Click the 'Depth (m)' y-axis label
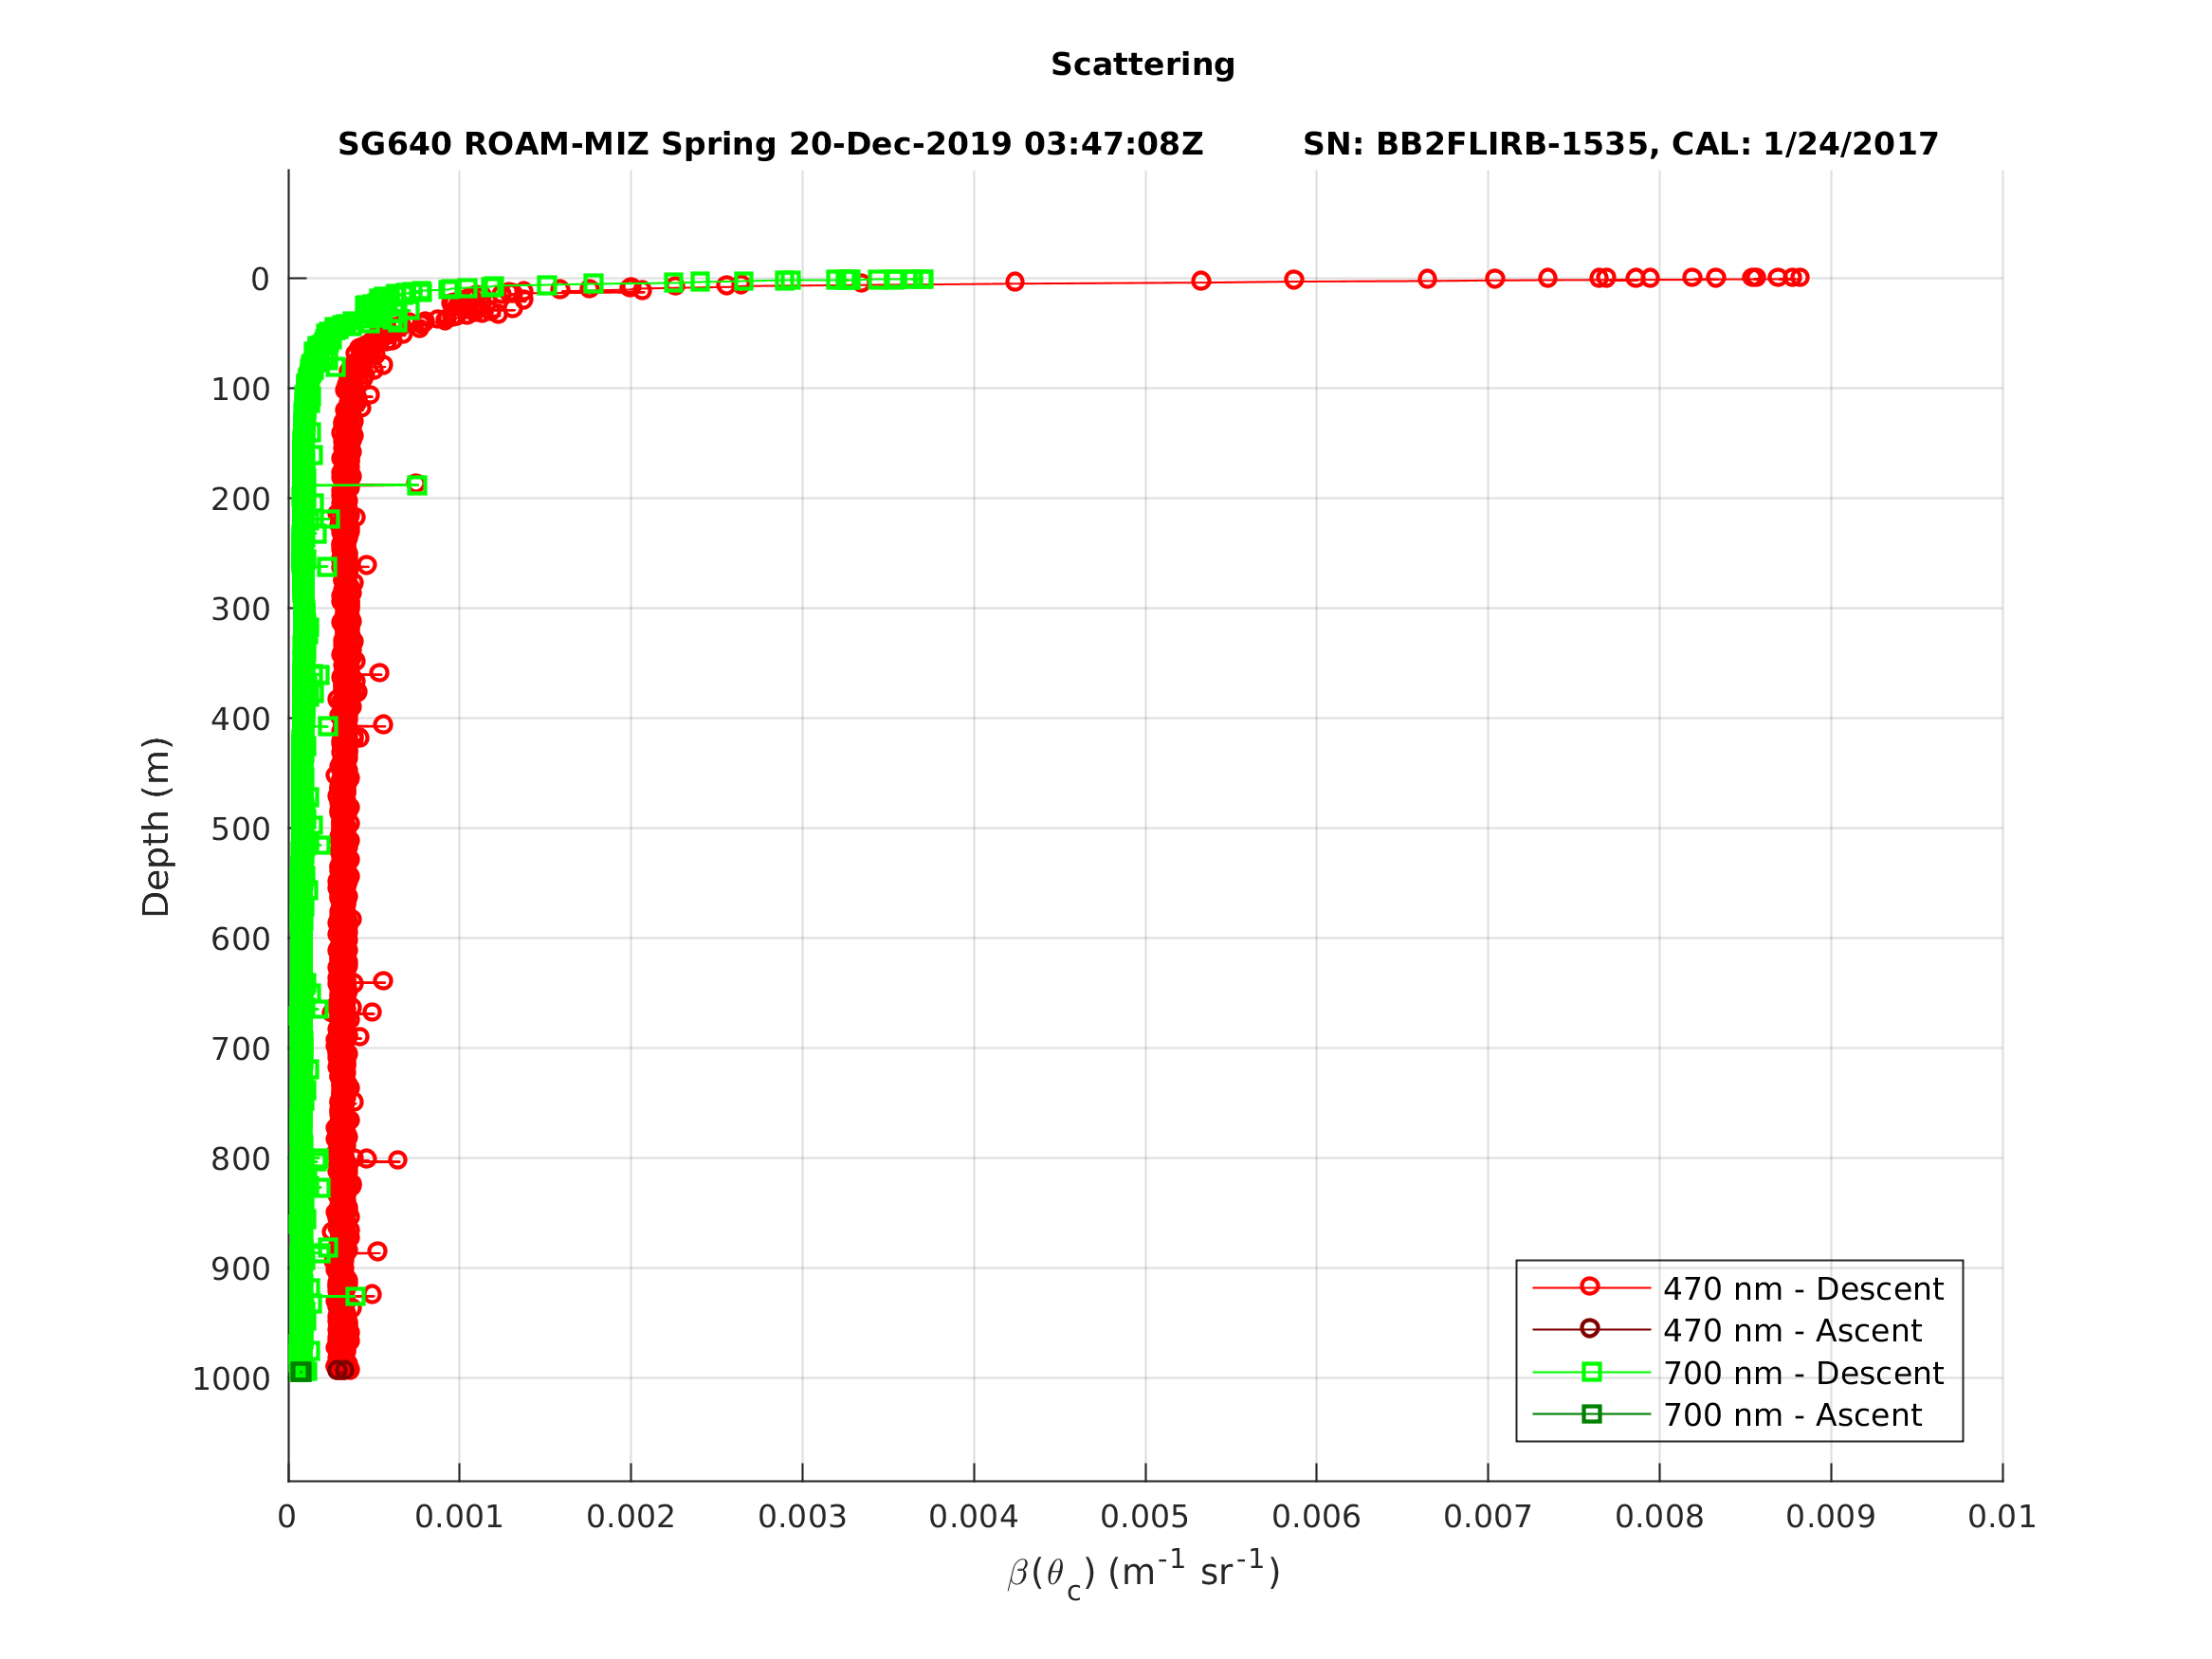 coord(156,827)
